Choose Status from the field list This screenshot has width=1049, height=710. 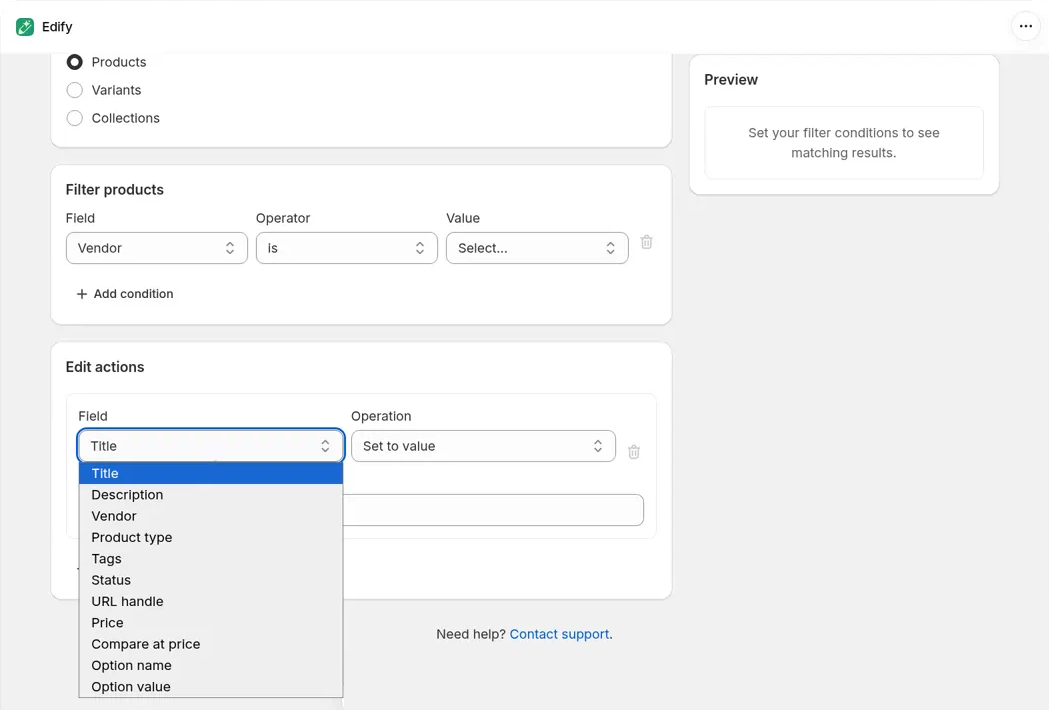click(x=211, y=580)
